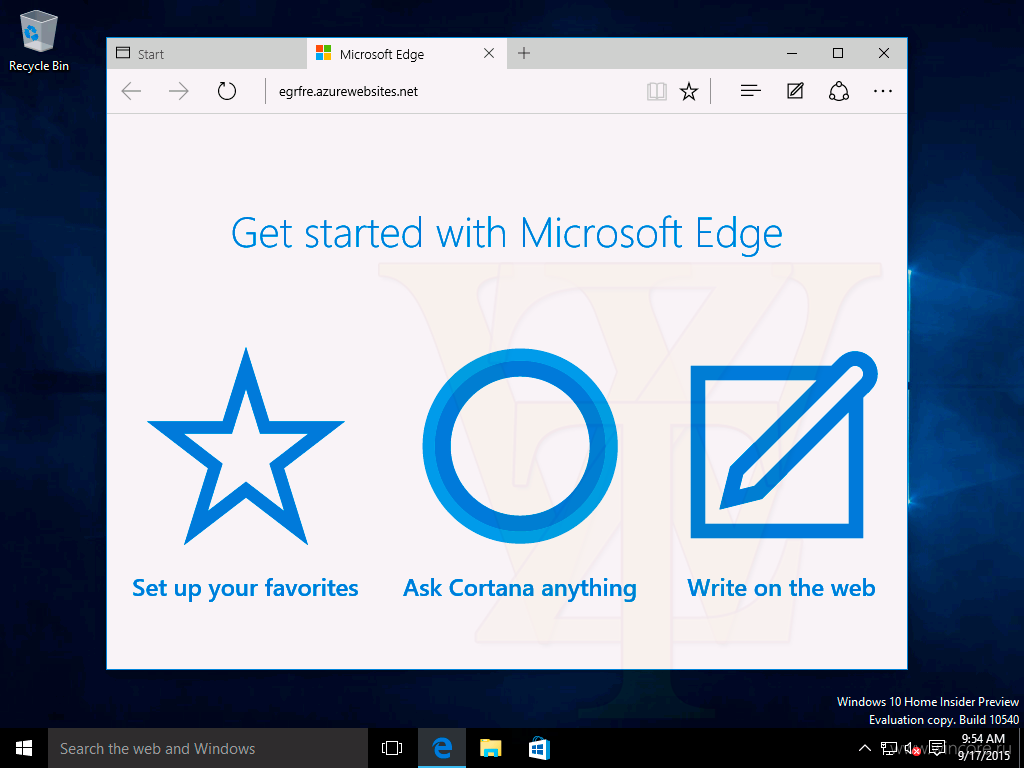
Task: Click the large star favorites graphic
Action: pos(246,447)
